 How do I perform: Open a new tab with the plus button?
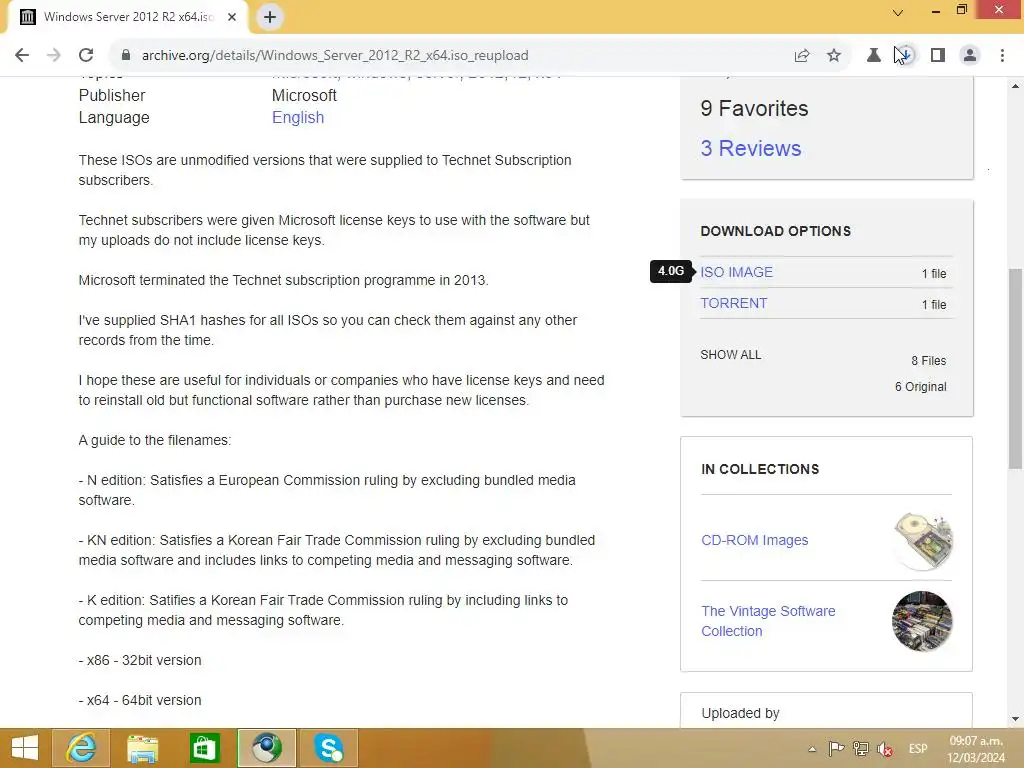click(x=270, y=17)
